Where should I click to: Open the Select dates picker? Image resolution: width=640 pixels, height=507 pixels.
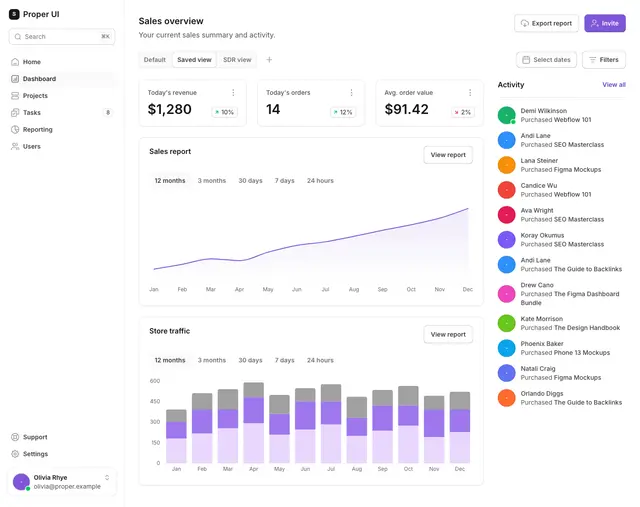pos(546,60)
